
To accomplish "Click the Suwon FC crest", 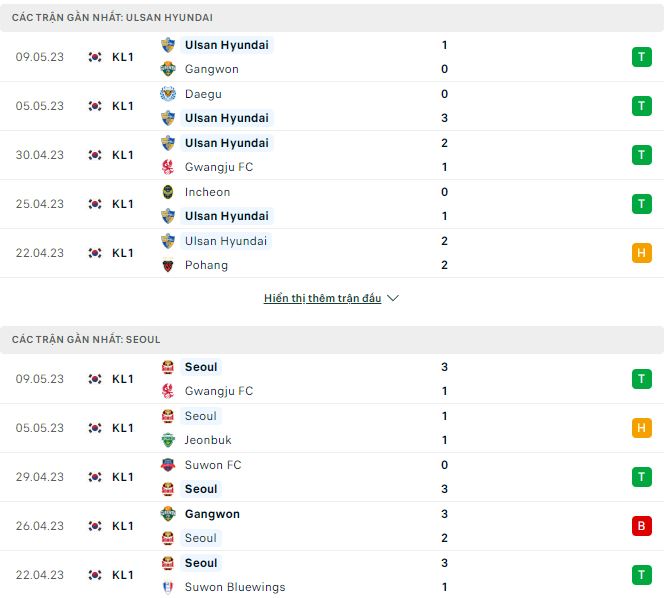I will 168,465.
